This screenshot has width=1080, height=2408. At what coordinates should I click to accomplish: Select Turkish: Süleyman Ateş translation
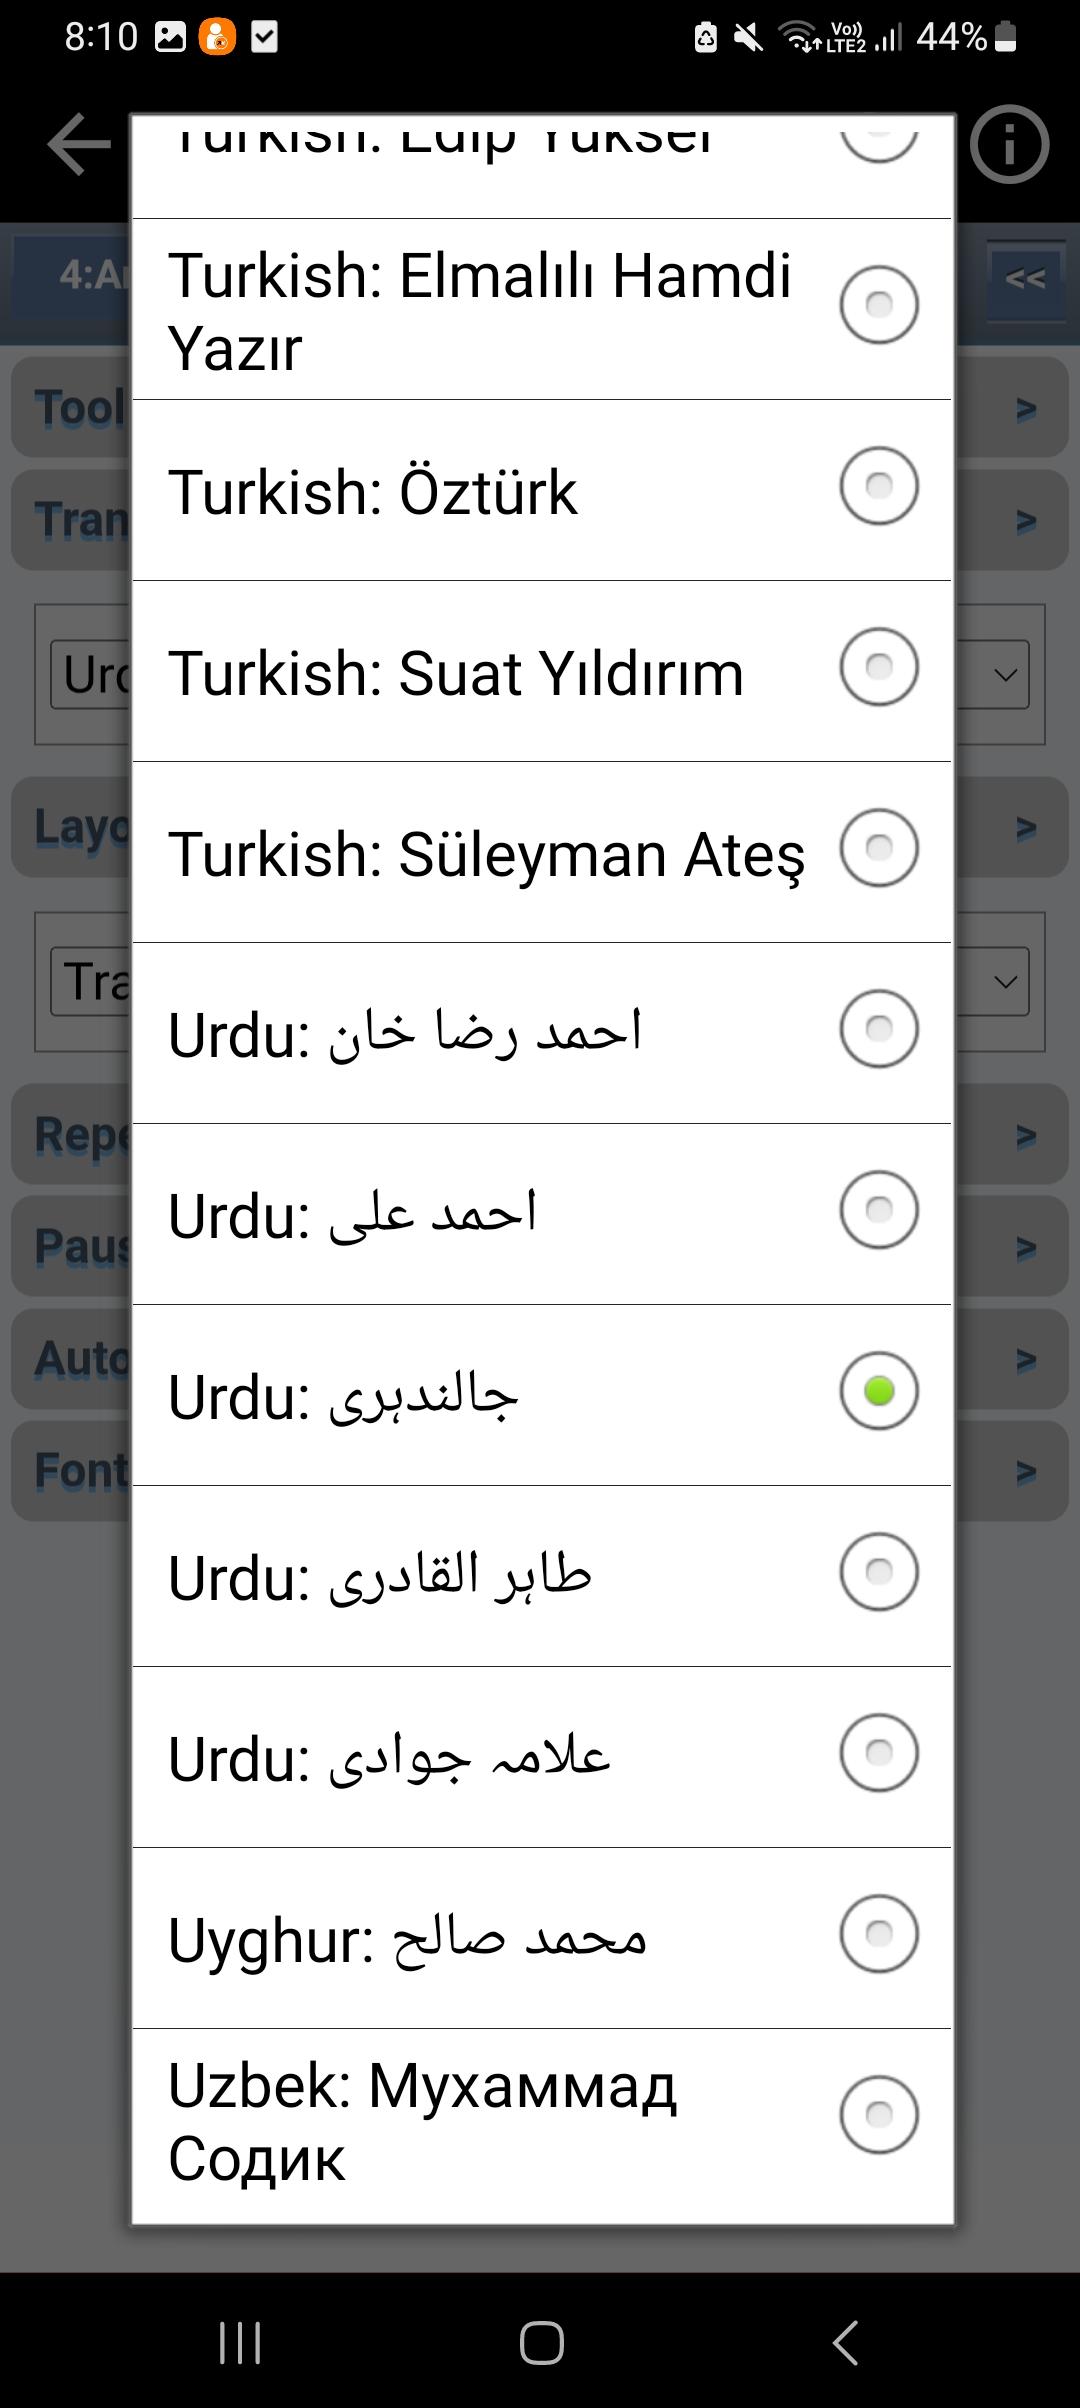point(542,852)
